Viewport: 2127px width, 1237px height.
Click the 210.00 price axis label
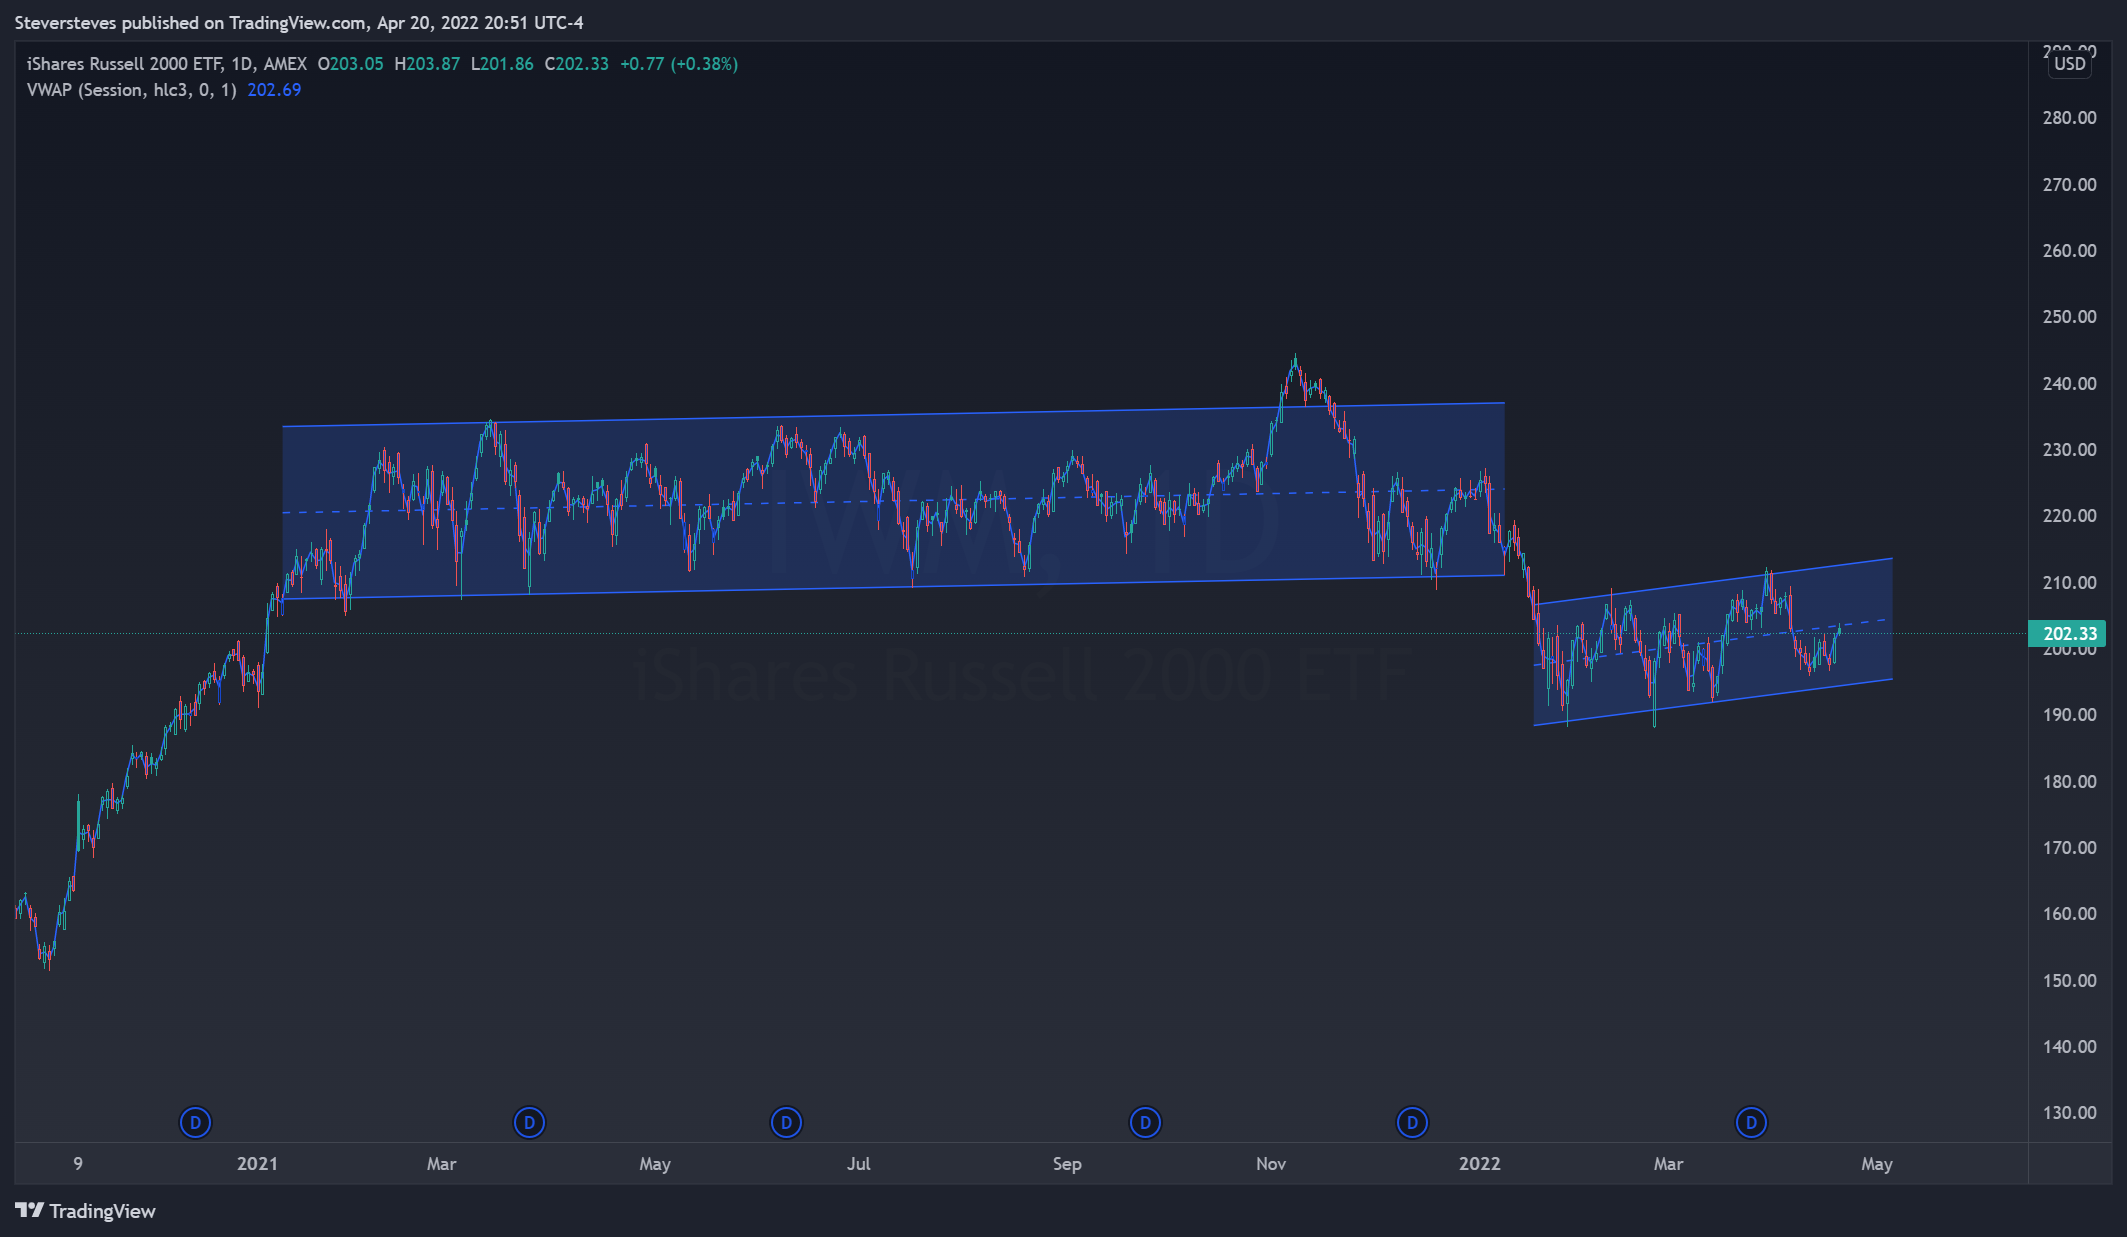coord(2069,582)
